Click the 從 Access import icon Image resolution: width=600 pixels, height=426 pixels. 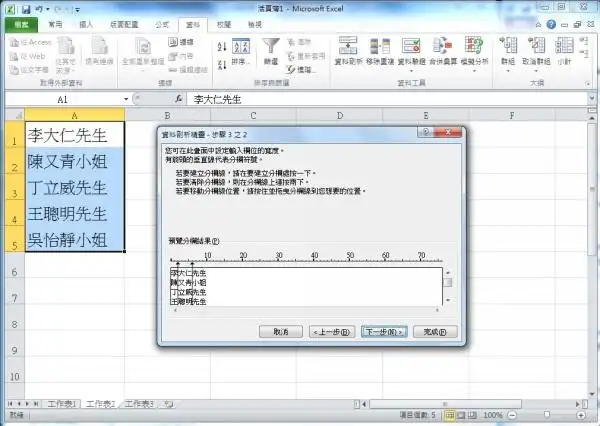(31, 42)
